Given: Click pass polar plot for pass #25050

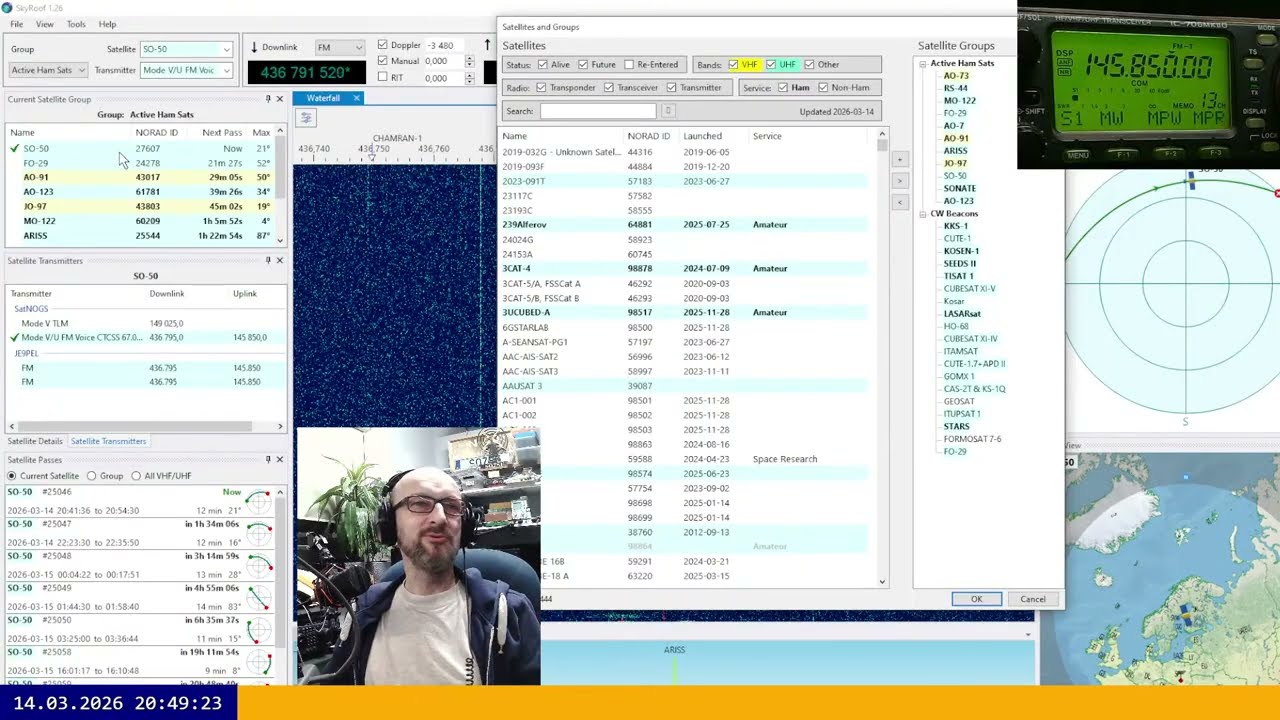Looking at the screenshot, I should [259, 630].
